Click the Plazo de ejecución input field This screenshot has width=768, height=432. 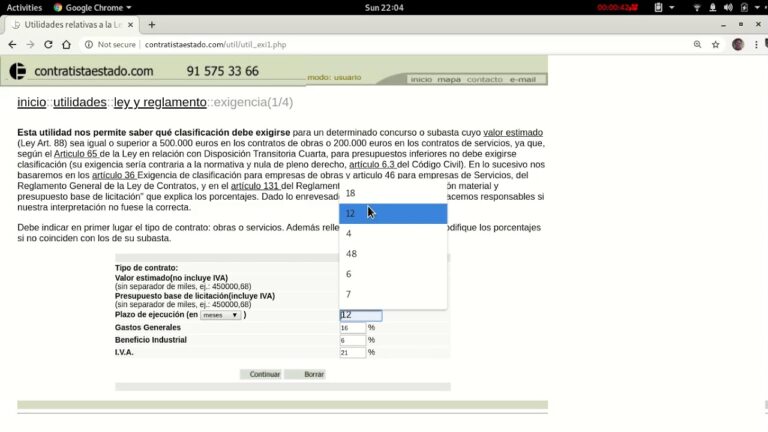(361, 315)
